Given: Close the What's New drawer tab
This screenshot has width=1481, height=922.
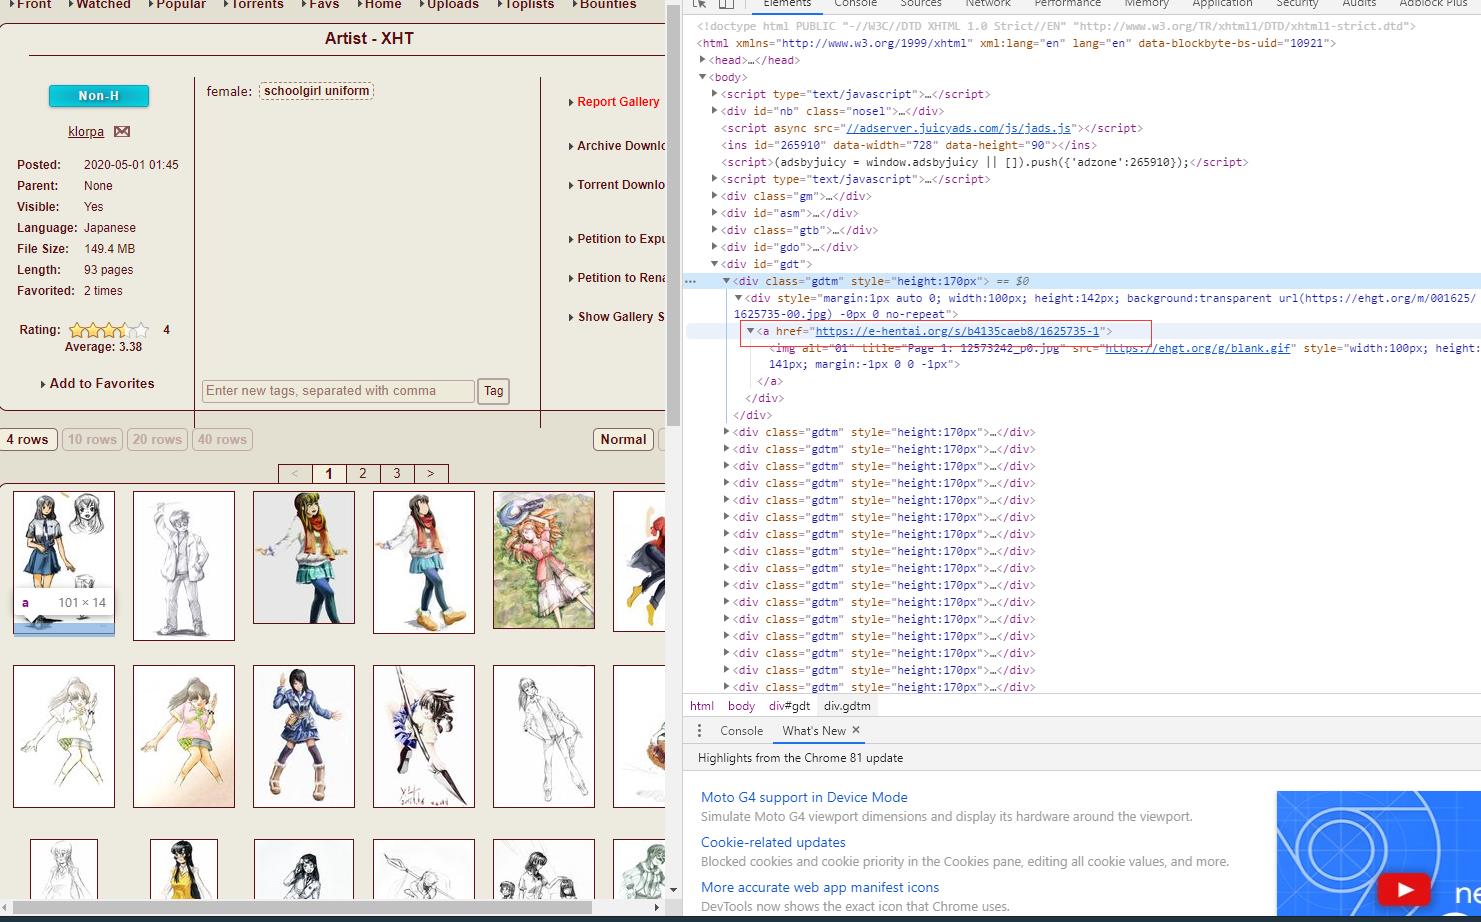Looking at the screenshot, I should coord(856,730).
